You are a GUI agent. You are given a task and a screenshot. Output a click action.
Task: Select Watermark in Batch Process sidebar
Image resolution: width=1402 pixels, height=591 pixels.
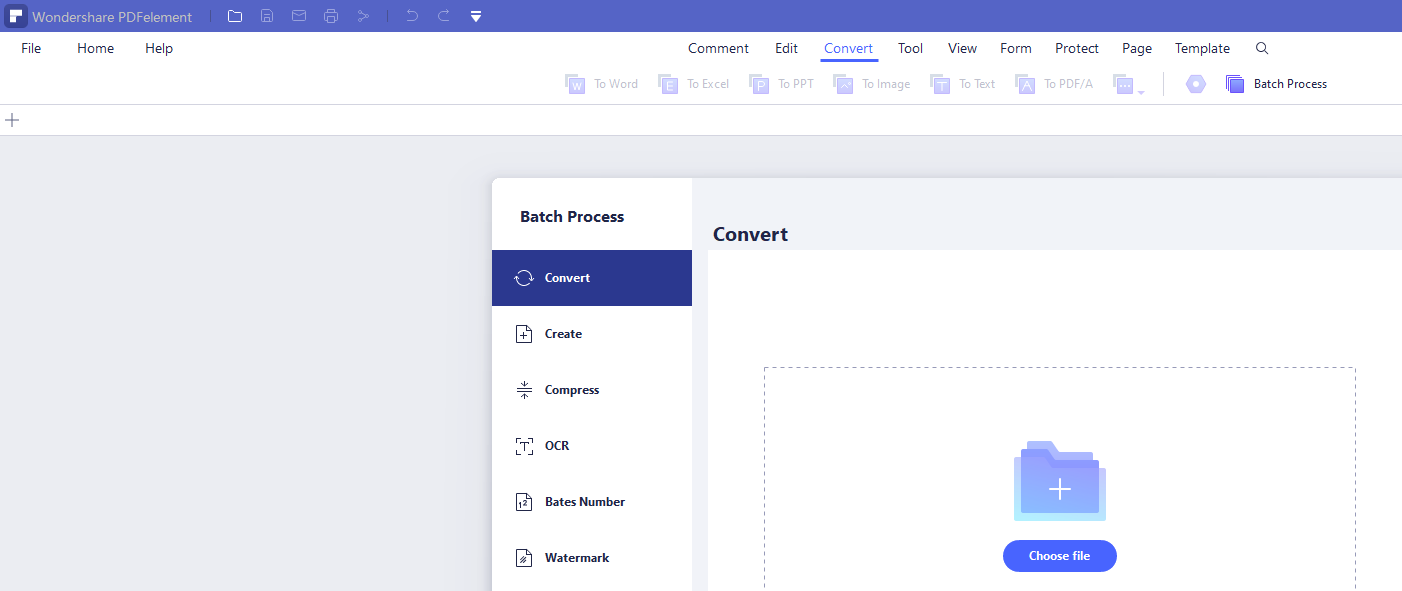coord(592,558)
